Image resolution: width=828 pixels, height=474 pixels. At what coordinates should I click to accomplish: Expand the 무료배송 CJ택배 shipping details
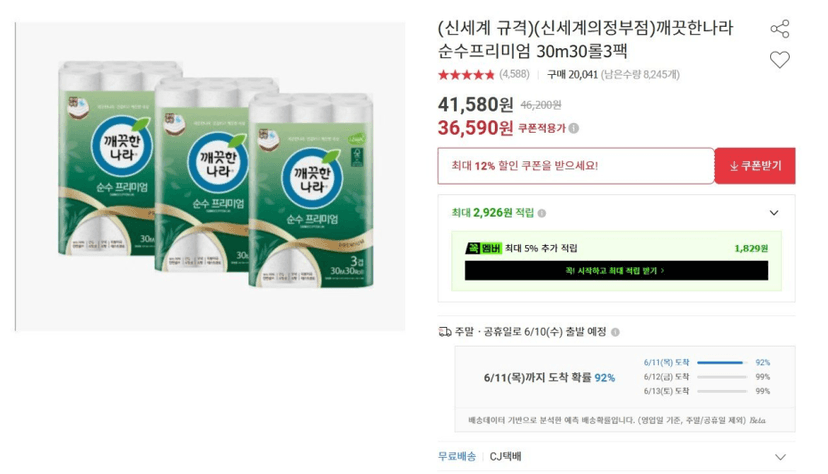[x=780, y=457]
